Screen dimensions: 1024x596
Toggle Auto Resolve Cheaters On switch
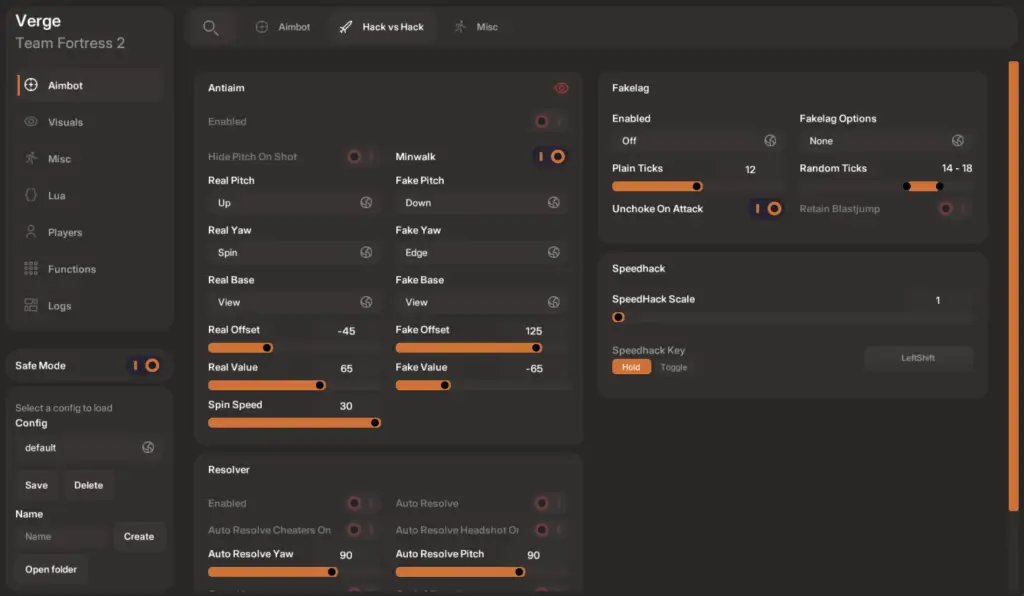point(362,529)
